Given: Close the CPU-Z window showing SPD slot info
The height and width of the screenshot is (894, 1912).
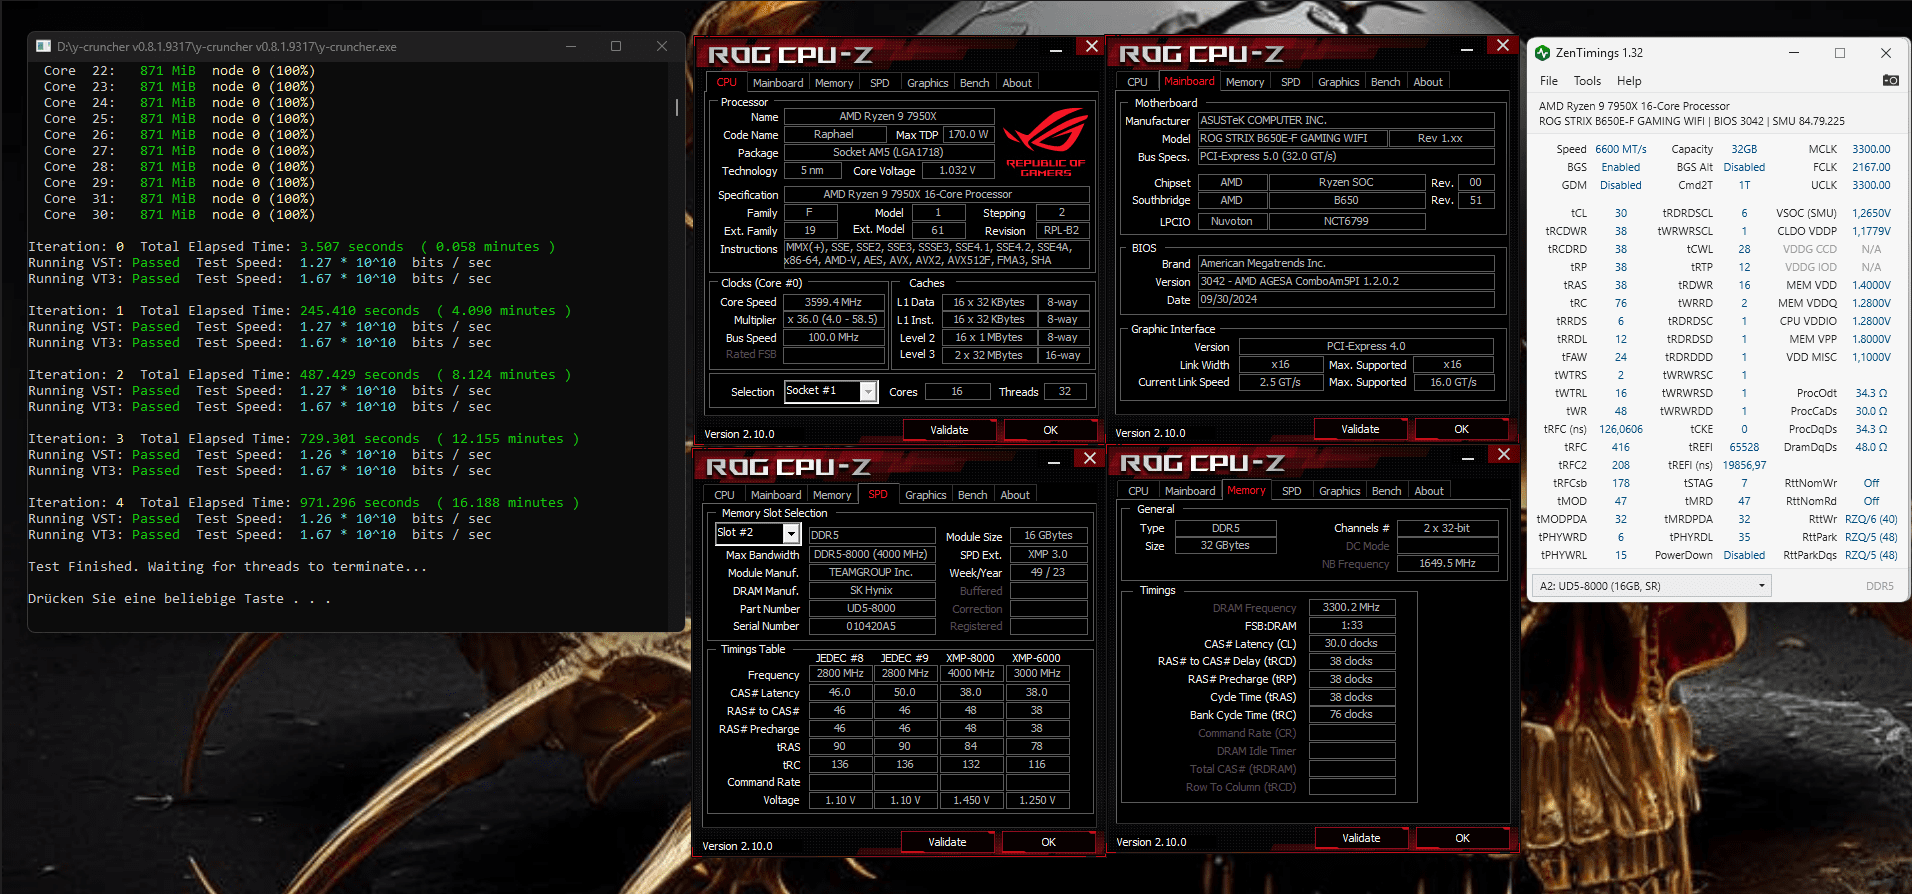Looking at the screenshot, I should (x=1090, y=457).
